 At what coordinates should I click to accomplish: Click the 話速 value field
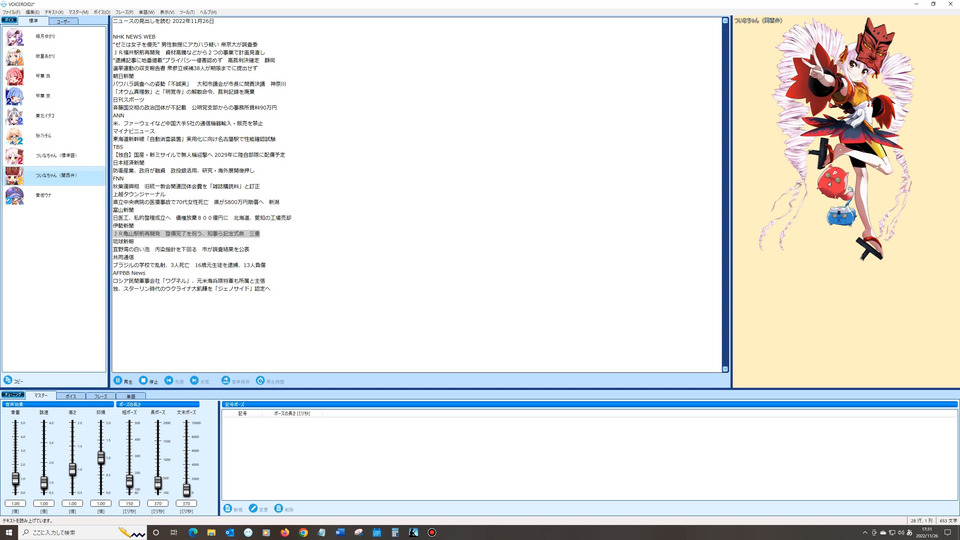[44, 503]
